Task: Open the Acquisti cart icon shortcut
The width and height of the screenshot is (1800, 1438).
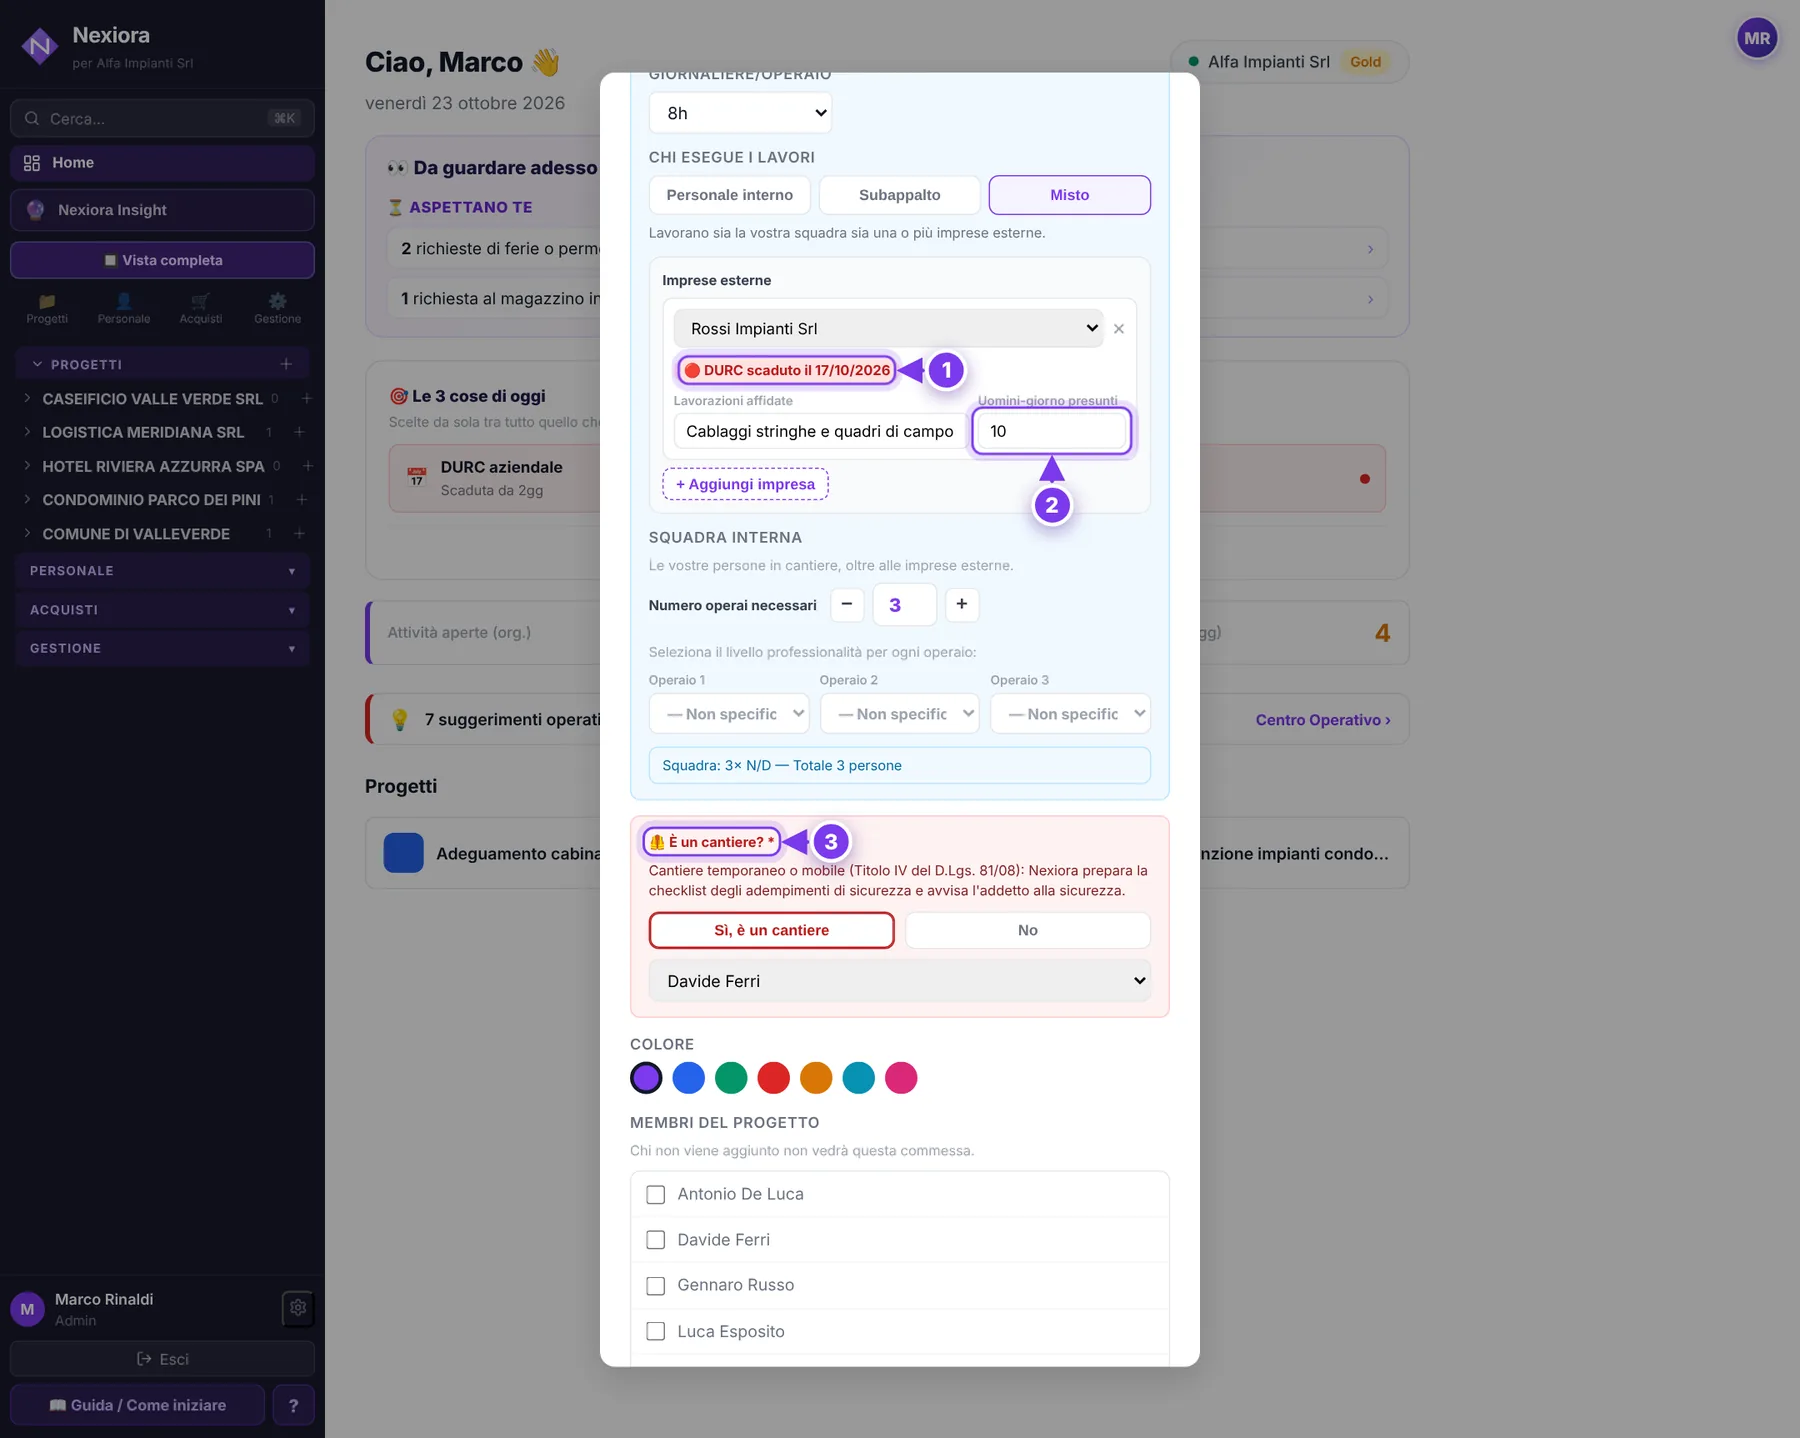Action: click(201, 308)
